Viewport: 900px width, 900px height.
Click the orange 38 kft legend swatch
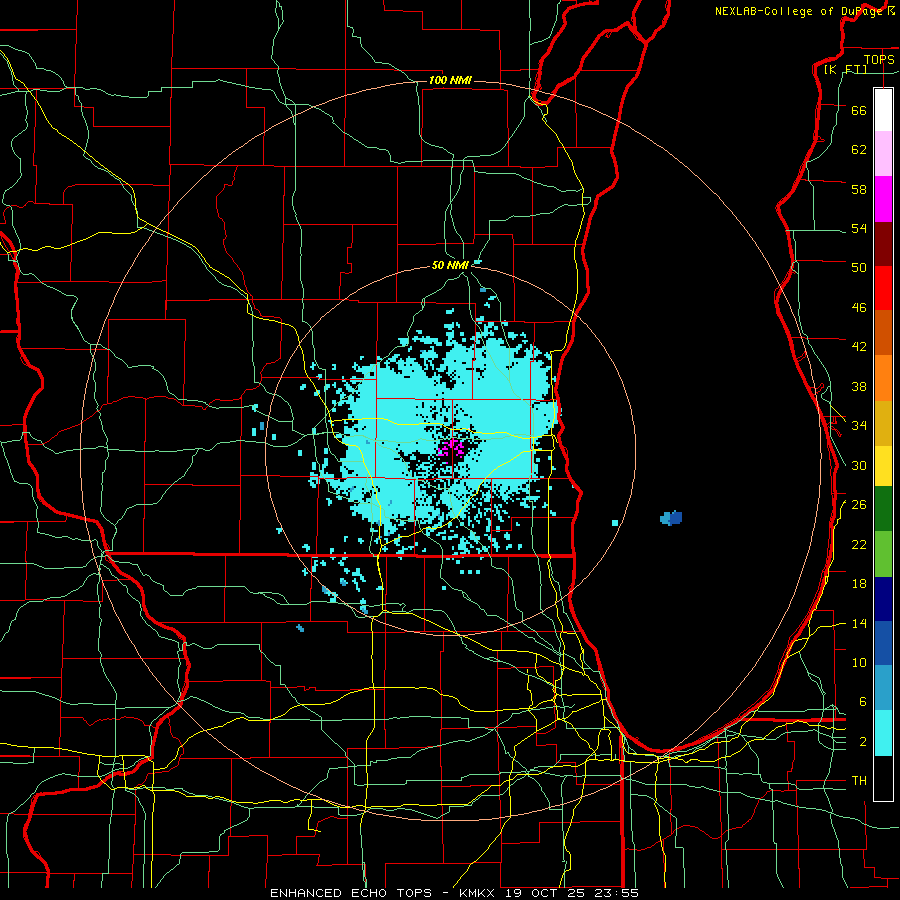click(883, 377)
